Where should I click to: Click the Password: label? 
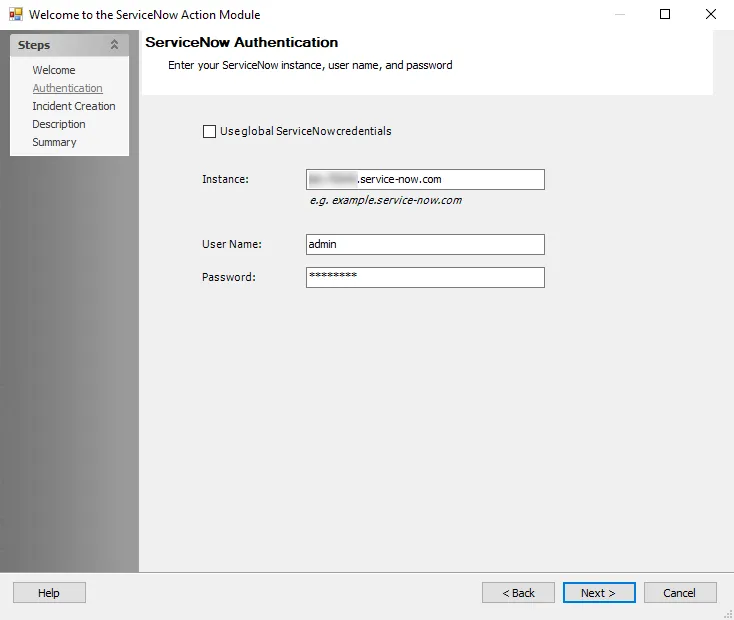coord(229,277)
